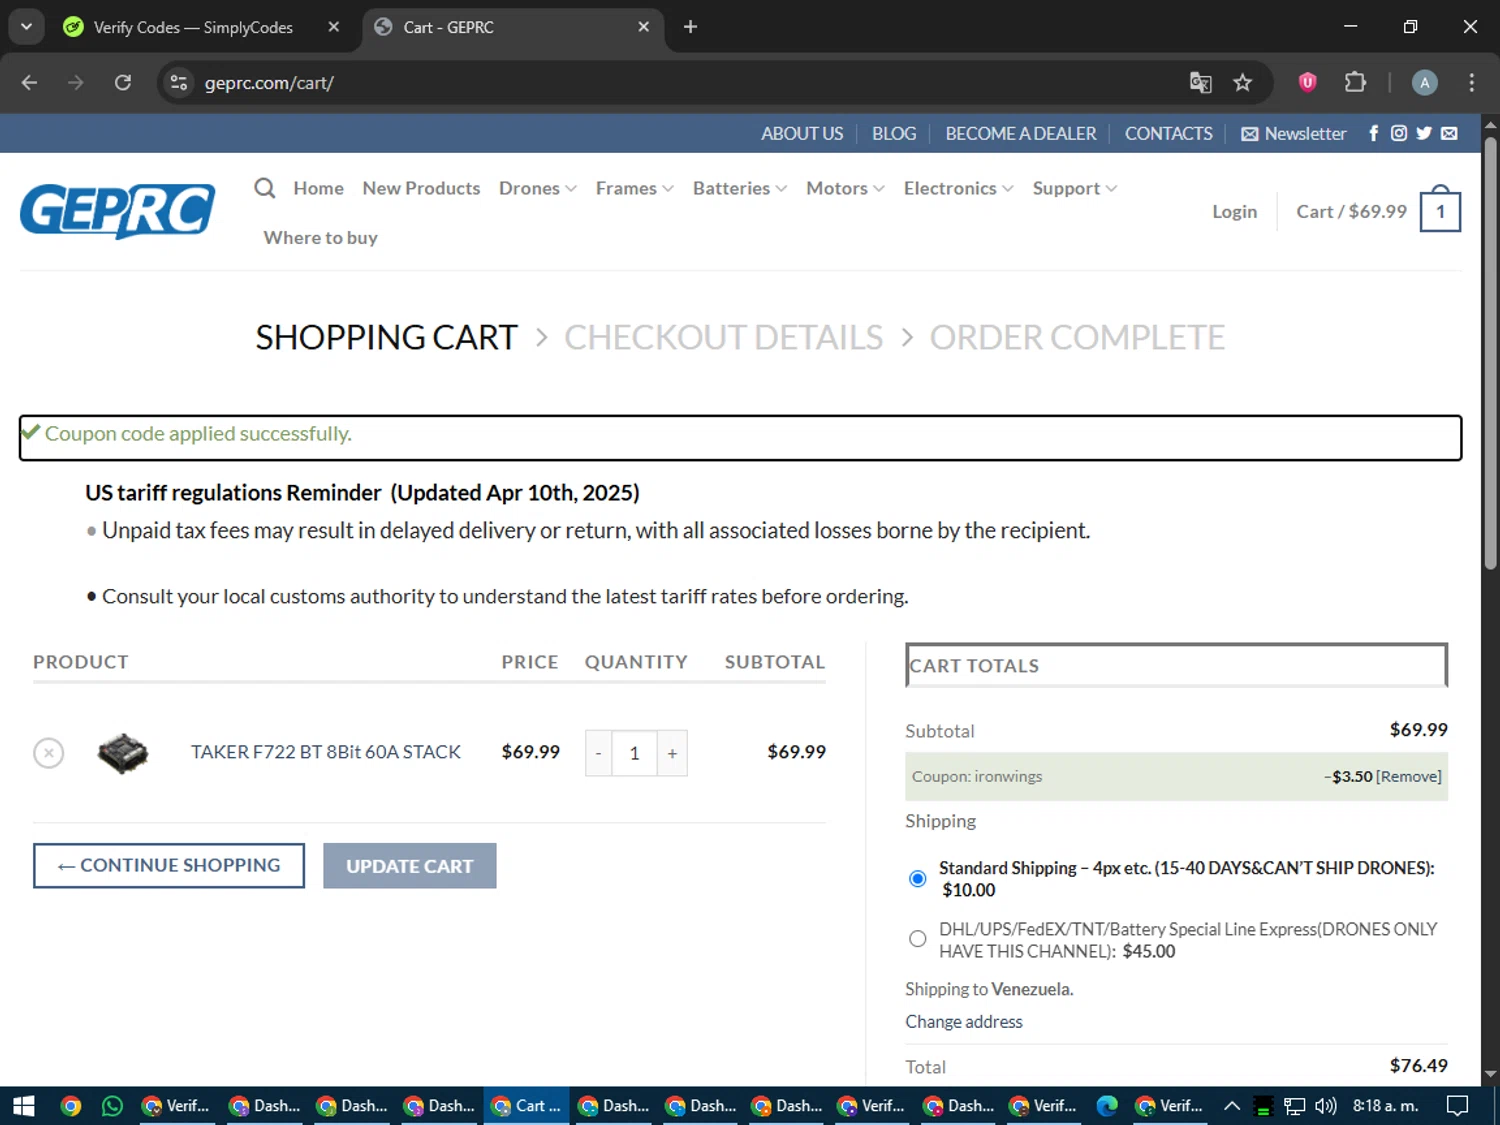Click the address bar URL geprc.com/cart/
The height and width of the screenshot is (1125, 1500).
pyautogui.click(x=269, y=82)
